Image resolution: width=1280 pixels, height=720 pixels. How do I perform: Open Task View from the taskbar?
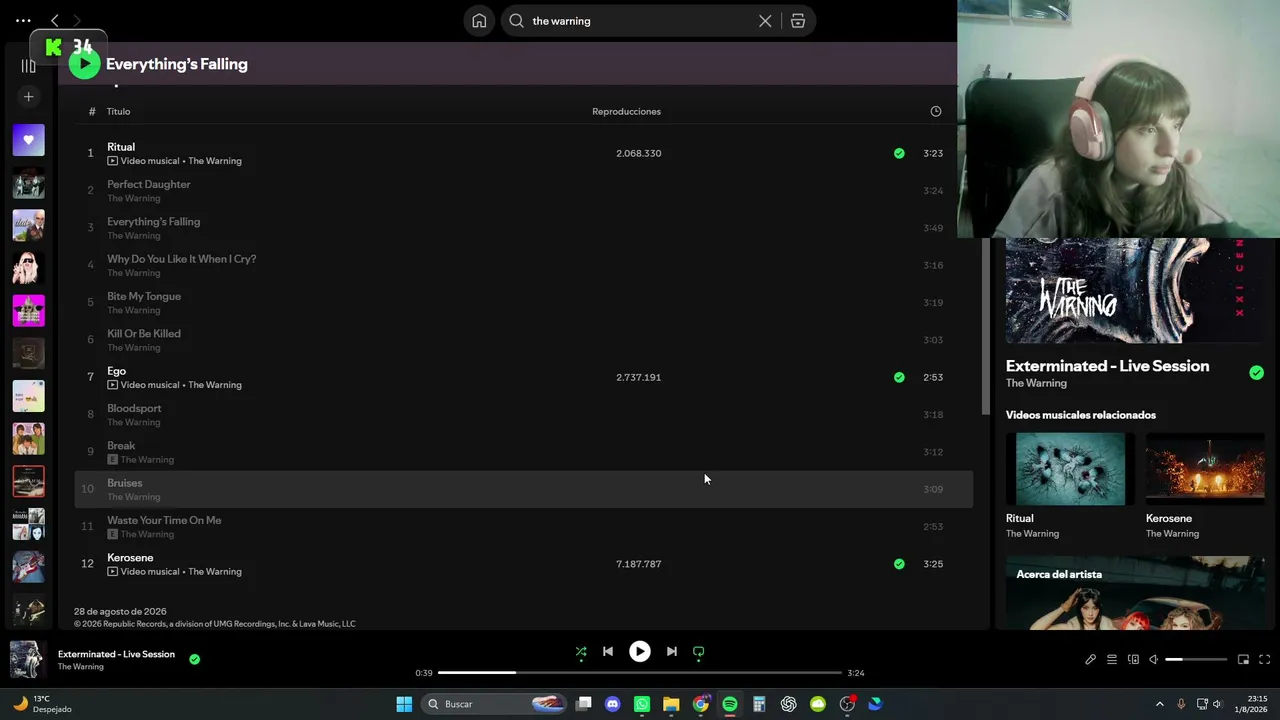pos(584,704)
